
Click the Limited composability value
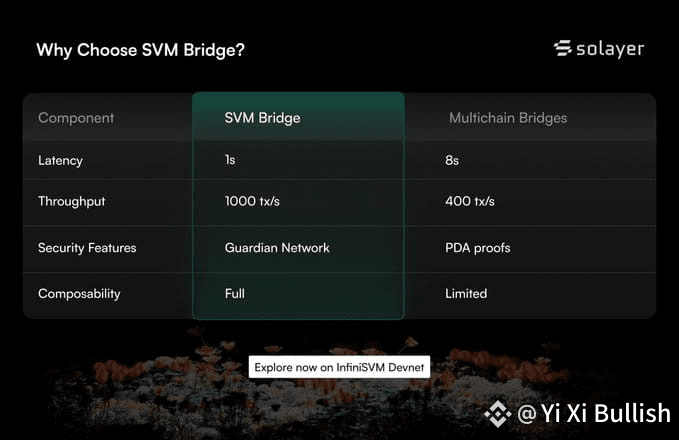tap(466, 293)
